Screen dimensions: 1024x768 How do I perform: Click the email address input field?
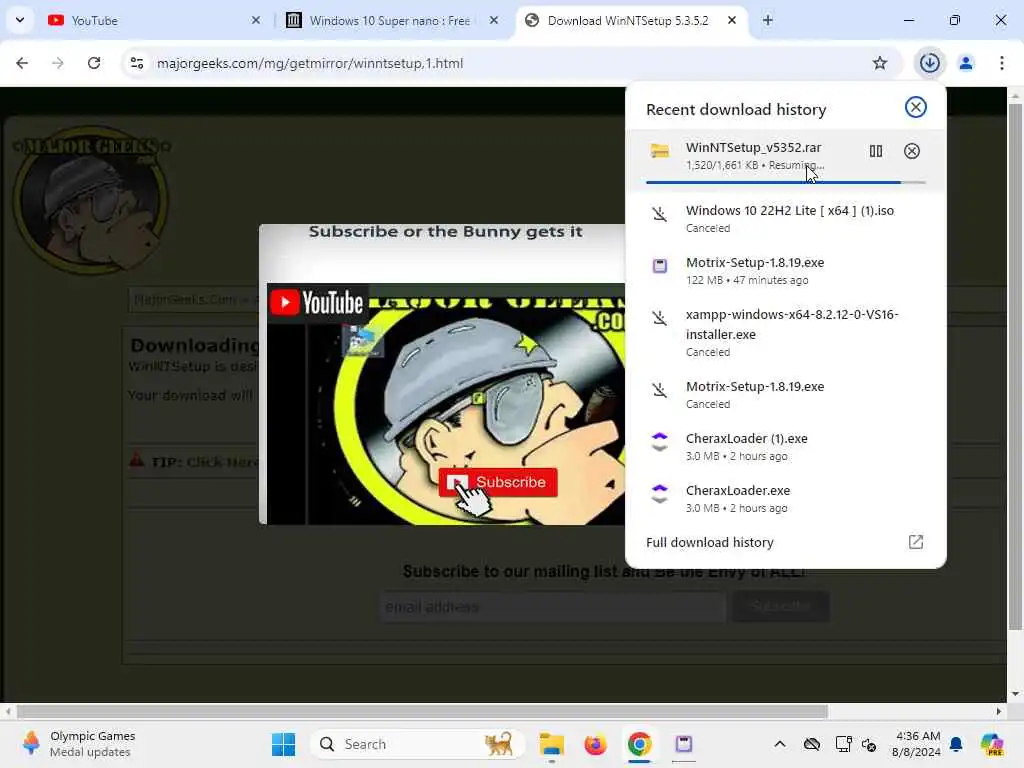pos(552,607)
